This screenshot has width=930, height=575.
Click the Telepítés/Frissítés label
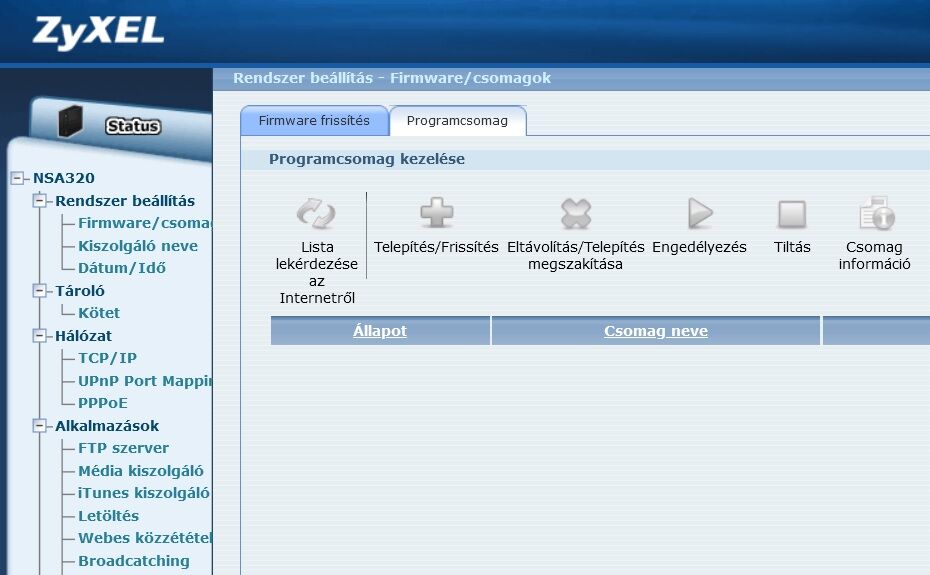[436, 247]
